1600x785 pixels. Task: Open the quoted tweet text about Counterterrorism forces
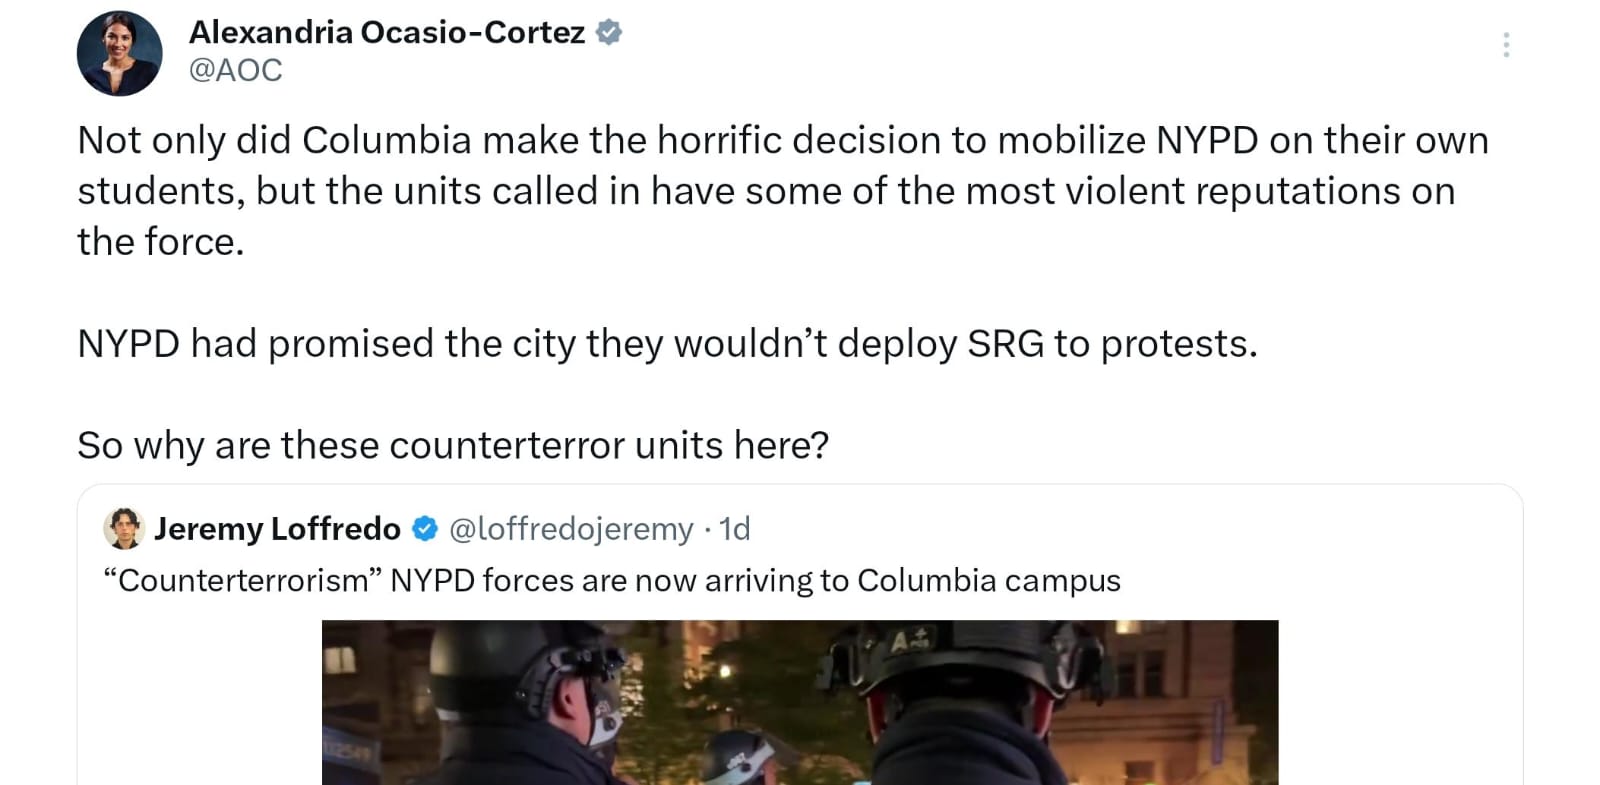611,580
